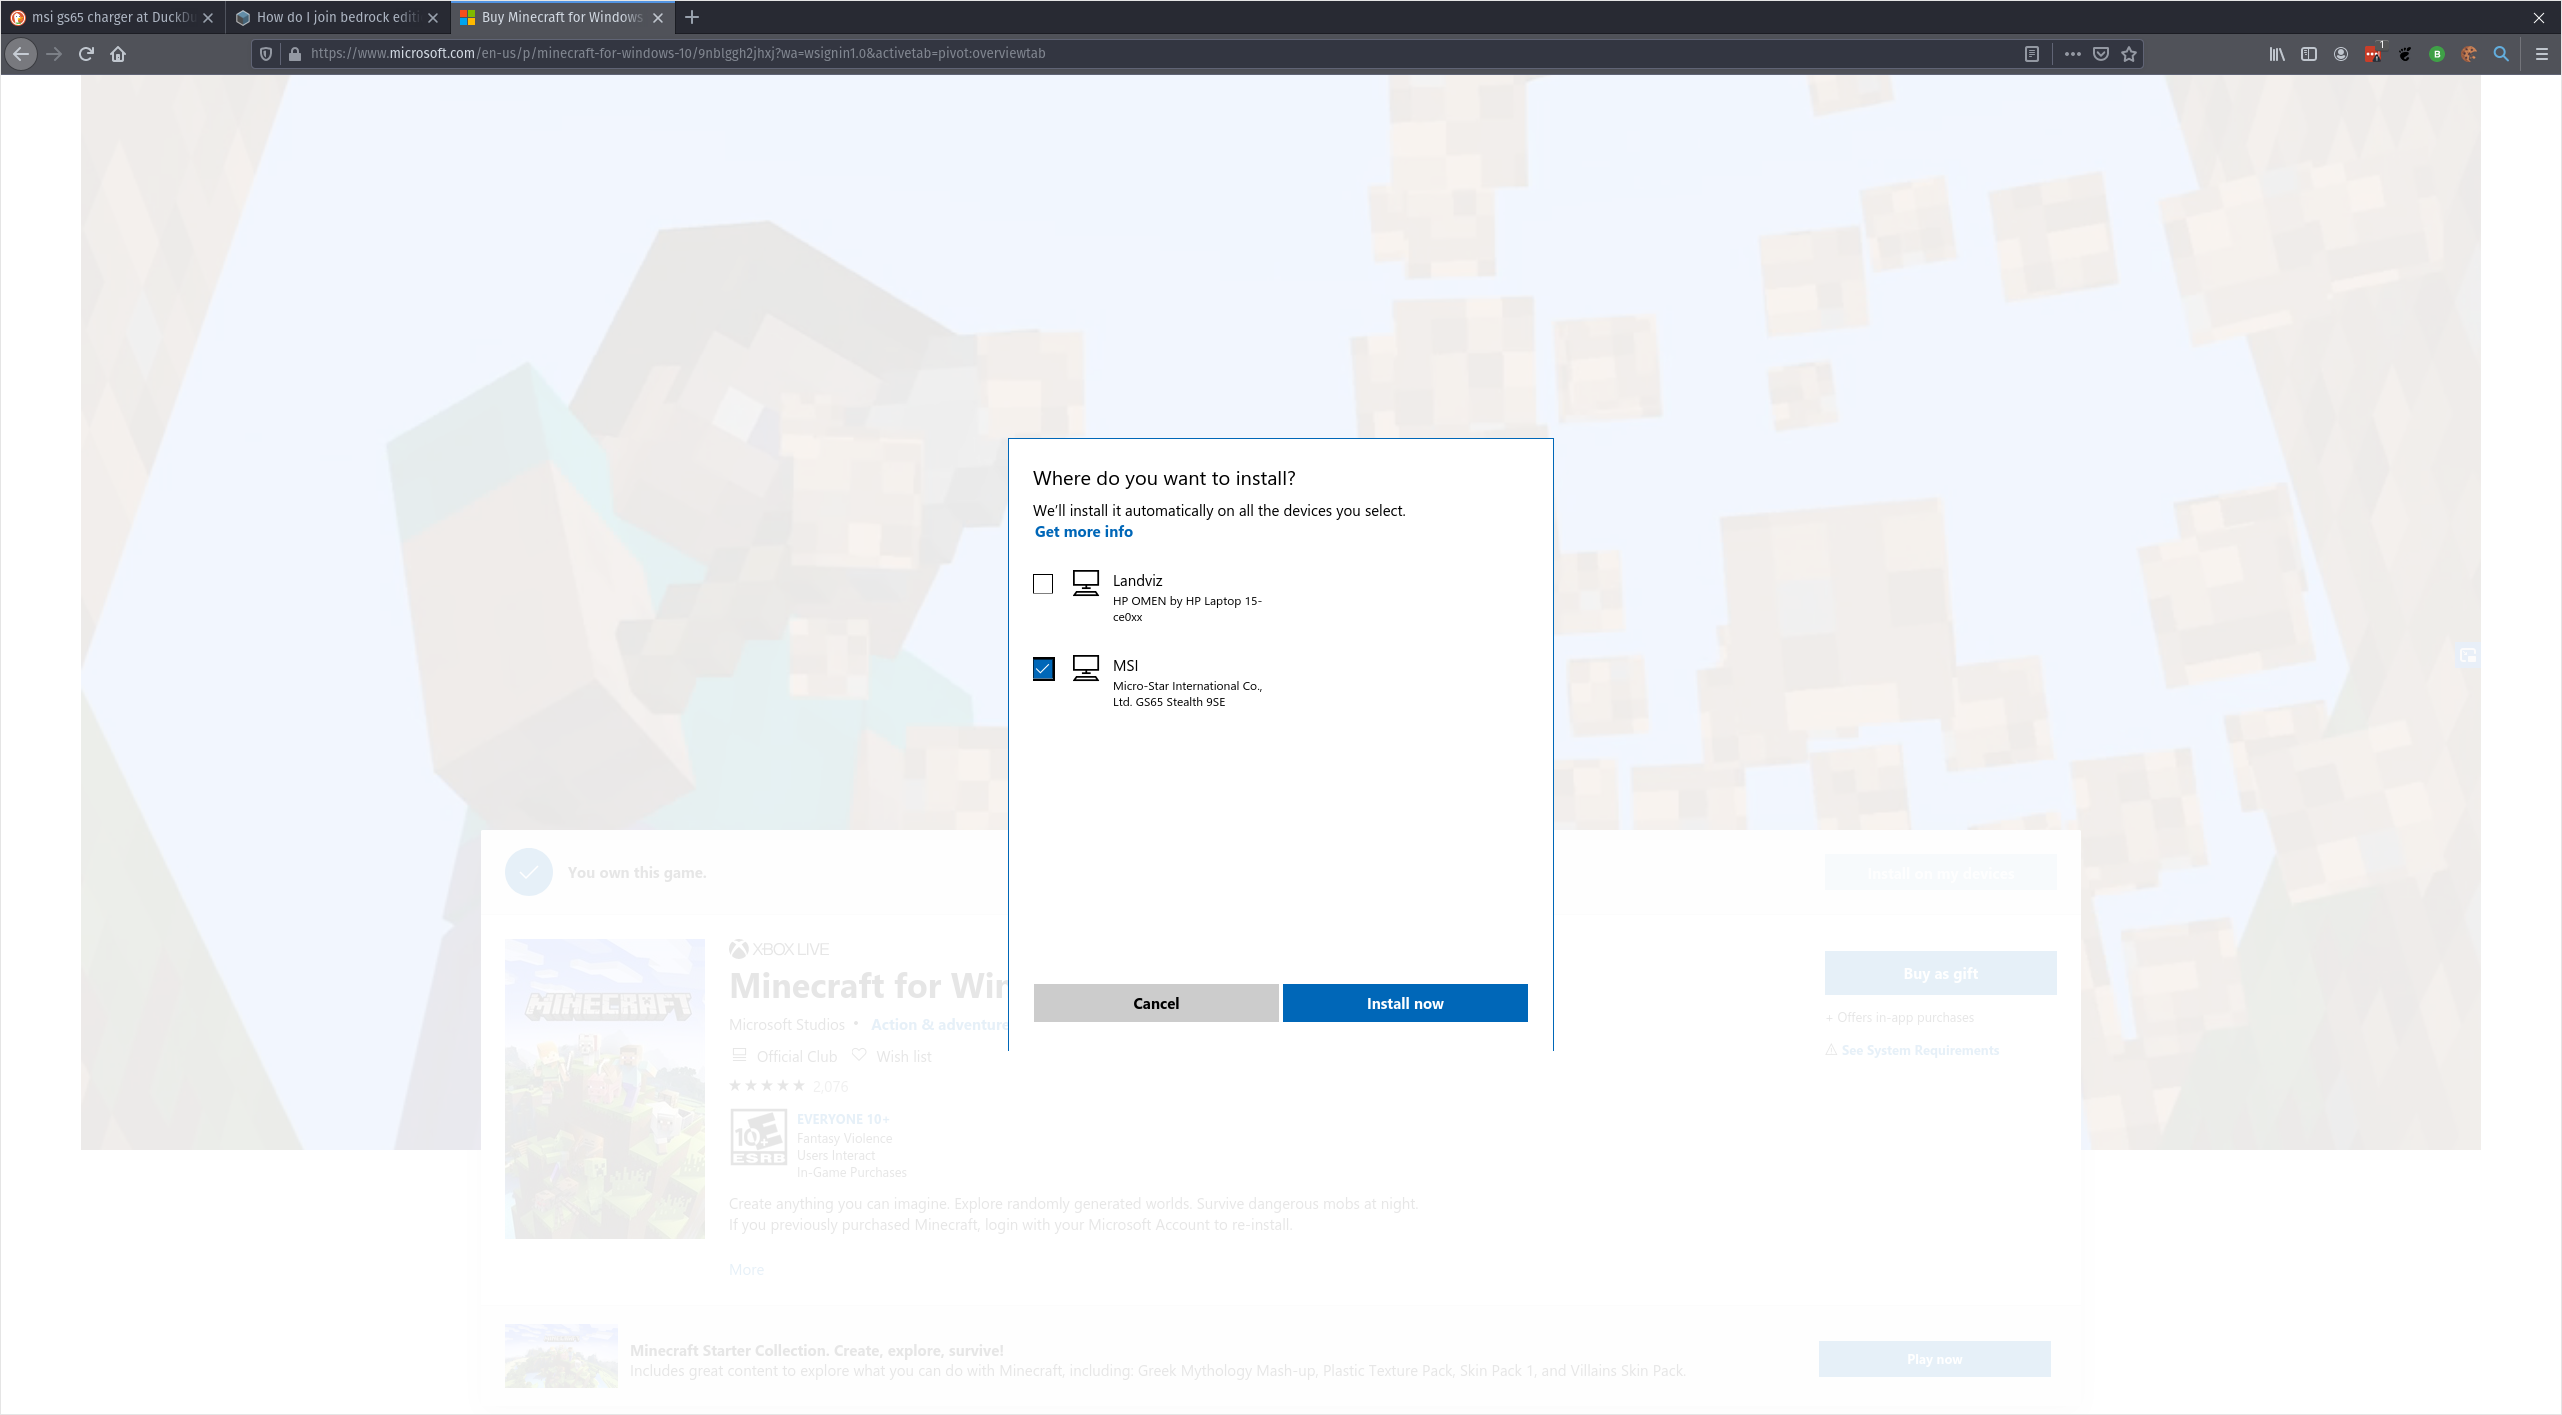This screenshot has height=1415, width=2562.
Task: Bookmark this page with the star
Action: [x=2129, y=54]
